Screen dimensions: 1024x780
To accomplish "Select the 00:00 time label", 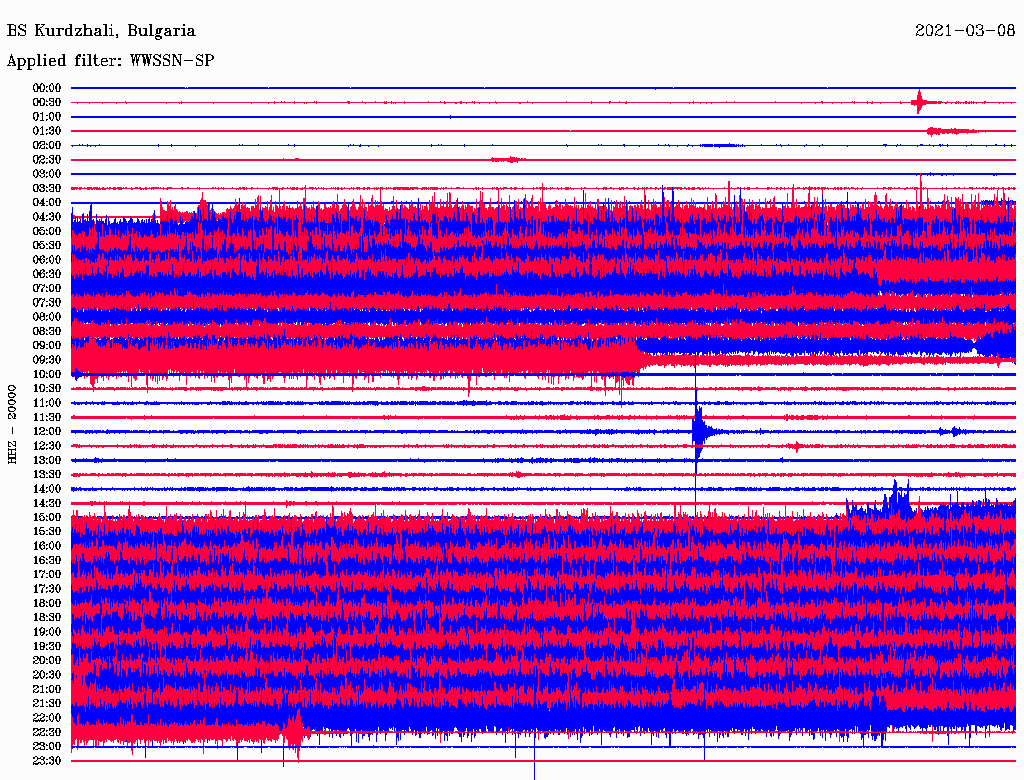I will (47, 88).
